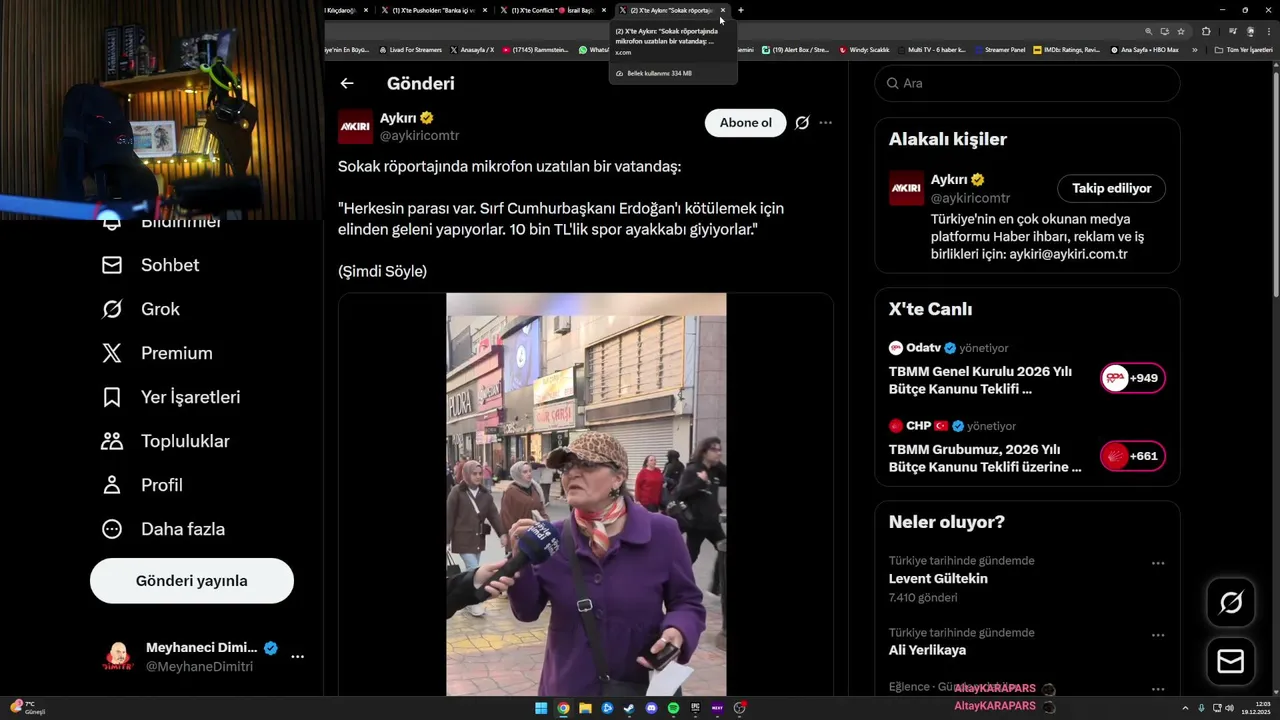Click the Takip ediyor button
This screenshot has width=1280, height=720.
pyautogui.click(x=1111, y=188)
